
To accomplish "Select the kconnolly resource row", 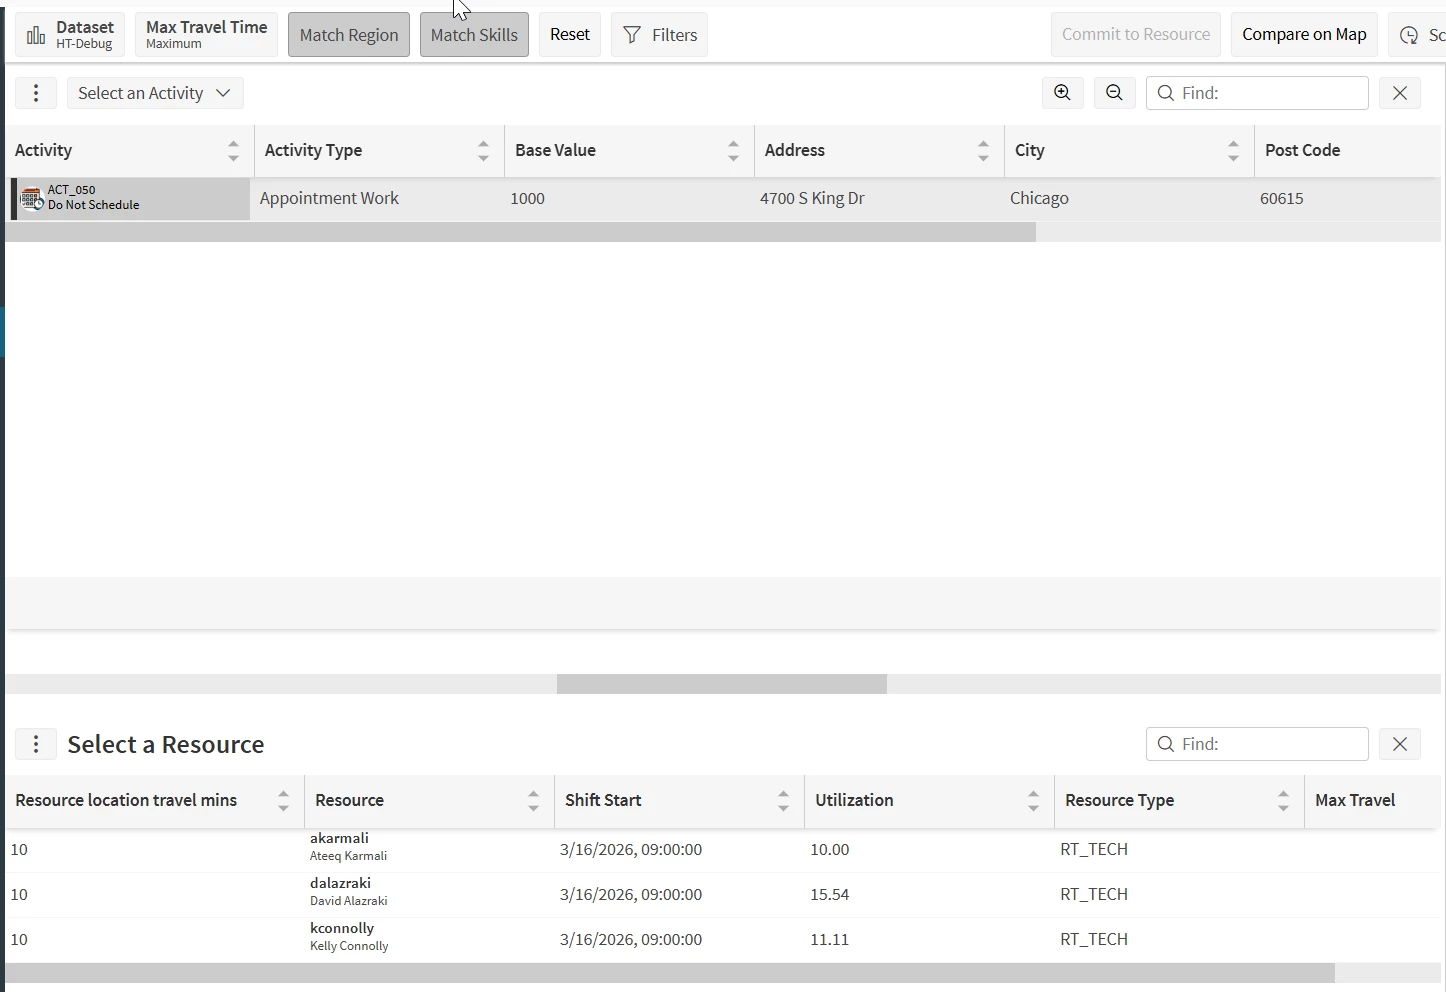I will tap(723, 940).
